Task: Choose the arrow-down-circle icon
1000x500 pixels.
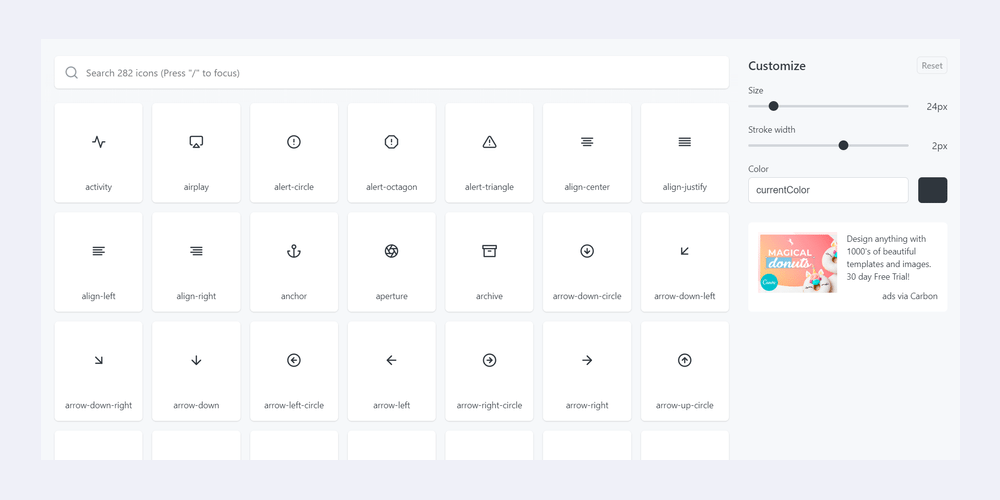Action: (x=587, y=261)
